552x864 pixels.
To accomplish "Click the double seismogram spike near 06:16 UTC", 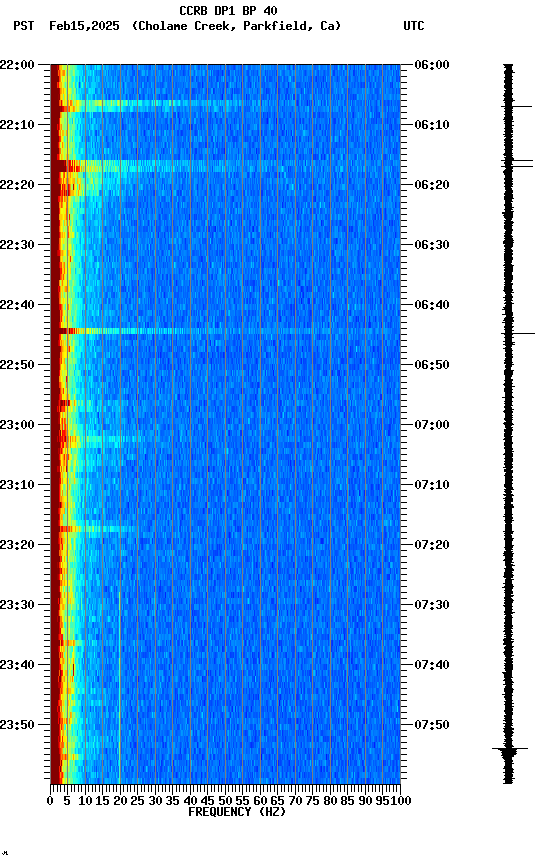I will [x=517, y=163].
